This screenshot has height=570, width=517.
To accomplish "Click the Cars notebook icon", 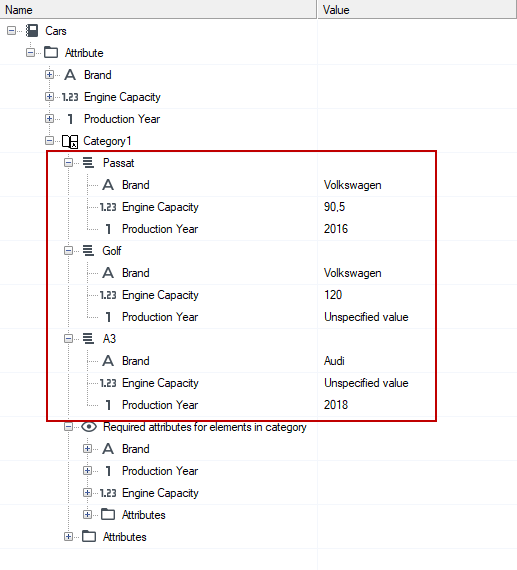I will 32,31.
